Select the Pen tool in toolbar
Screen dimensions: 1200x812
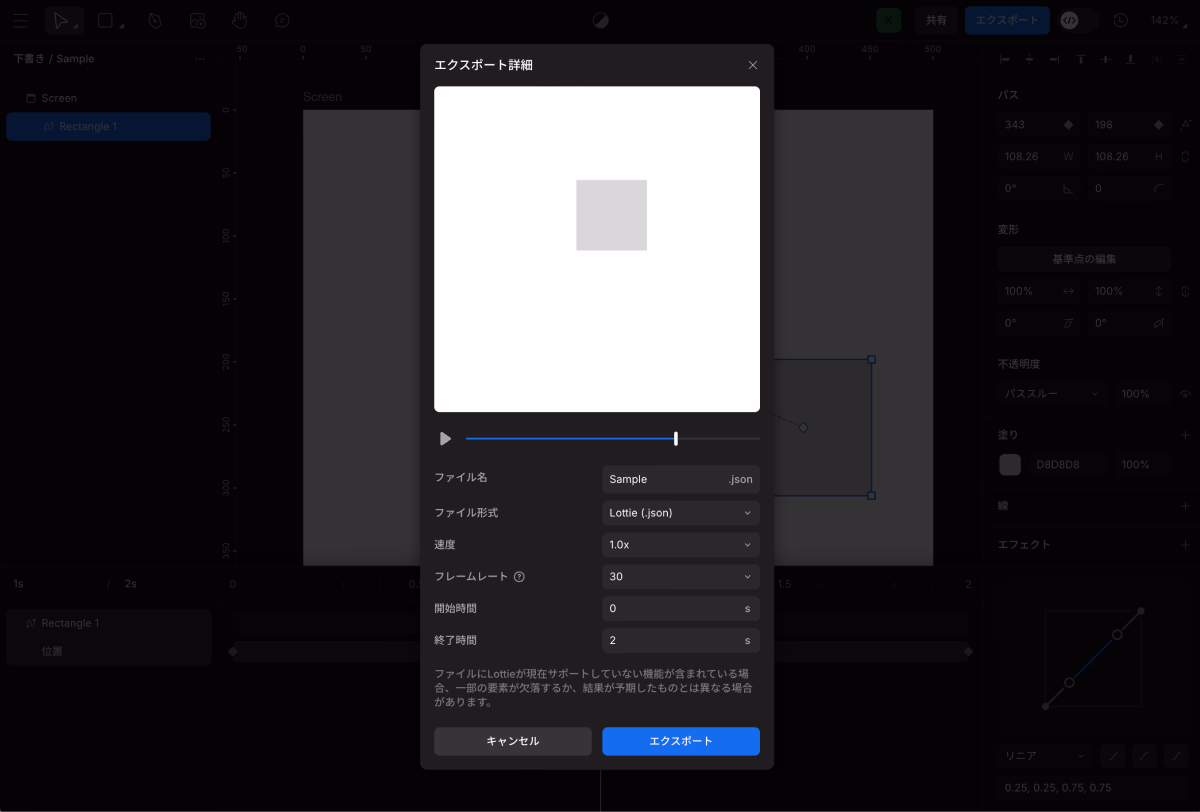155,20
